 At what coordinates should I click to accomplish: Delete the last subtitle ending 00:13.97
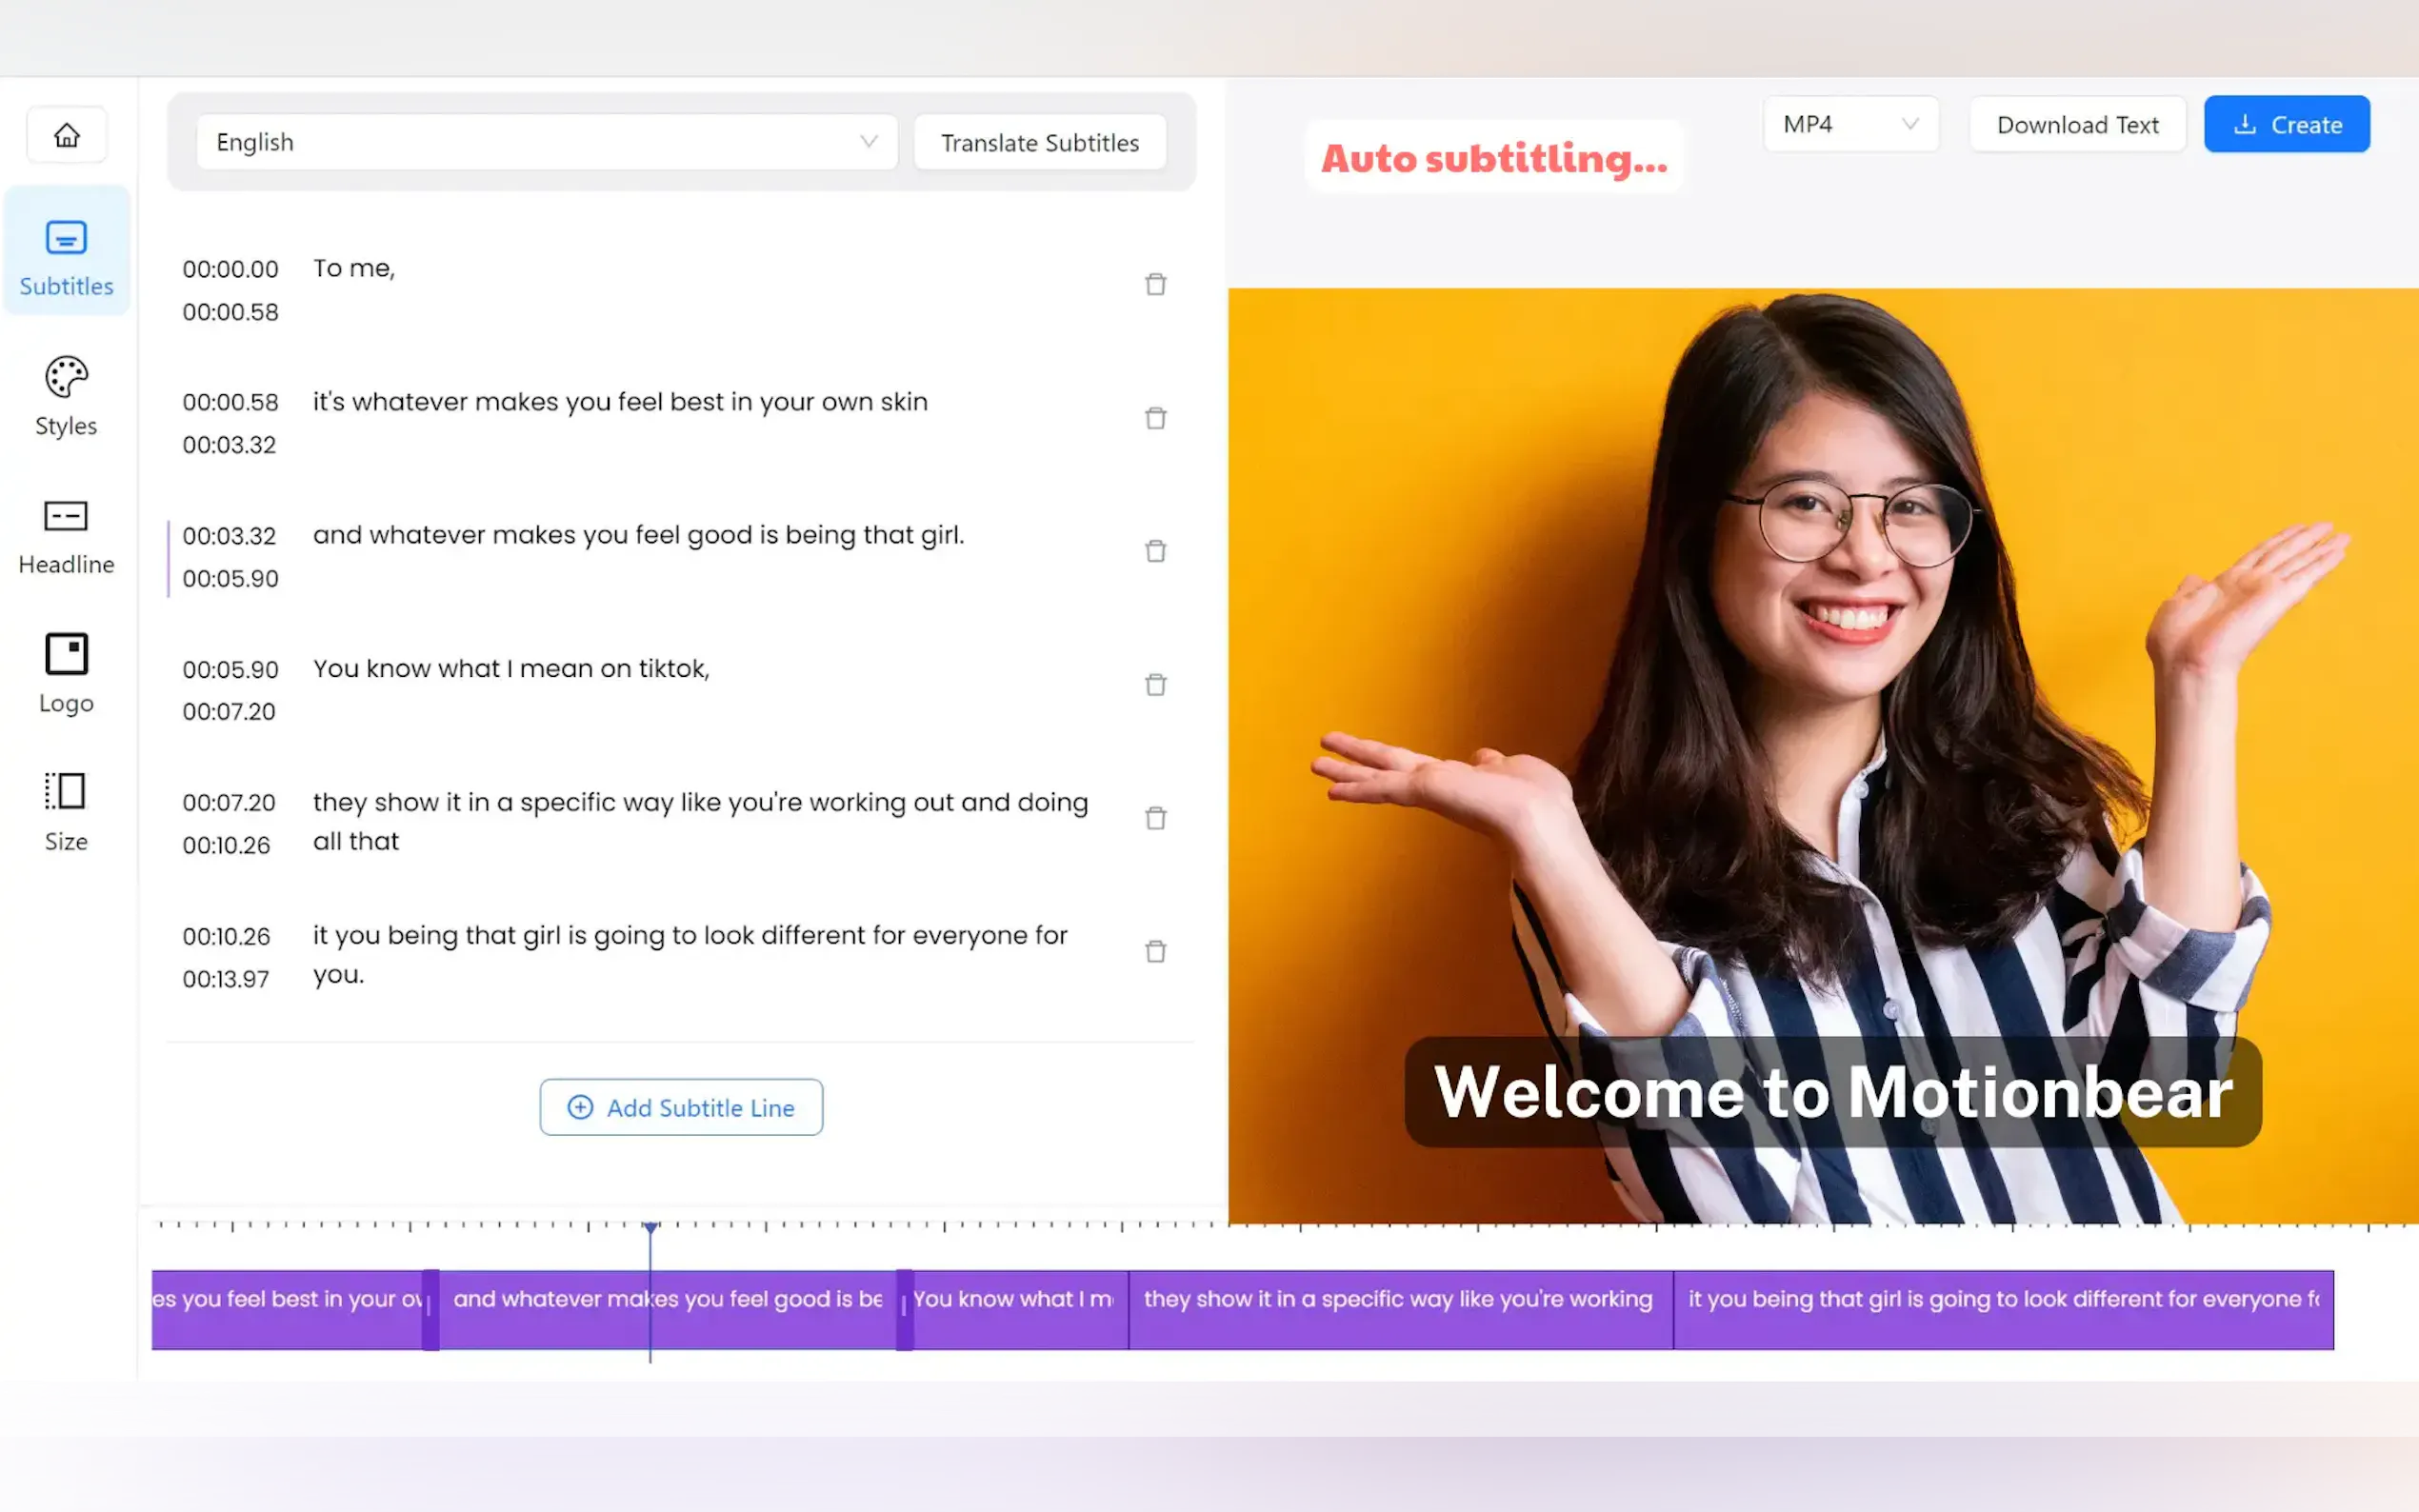(1155, 951)
